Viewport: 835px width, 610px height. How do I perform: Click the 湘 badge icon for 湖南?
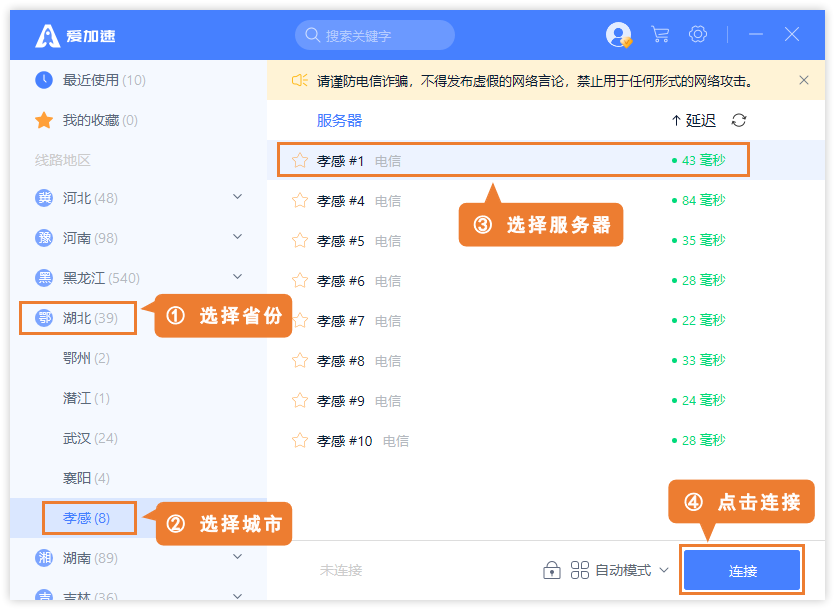(44, 558)
